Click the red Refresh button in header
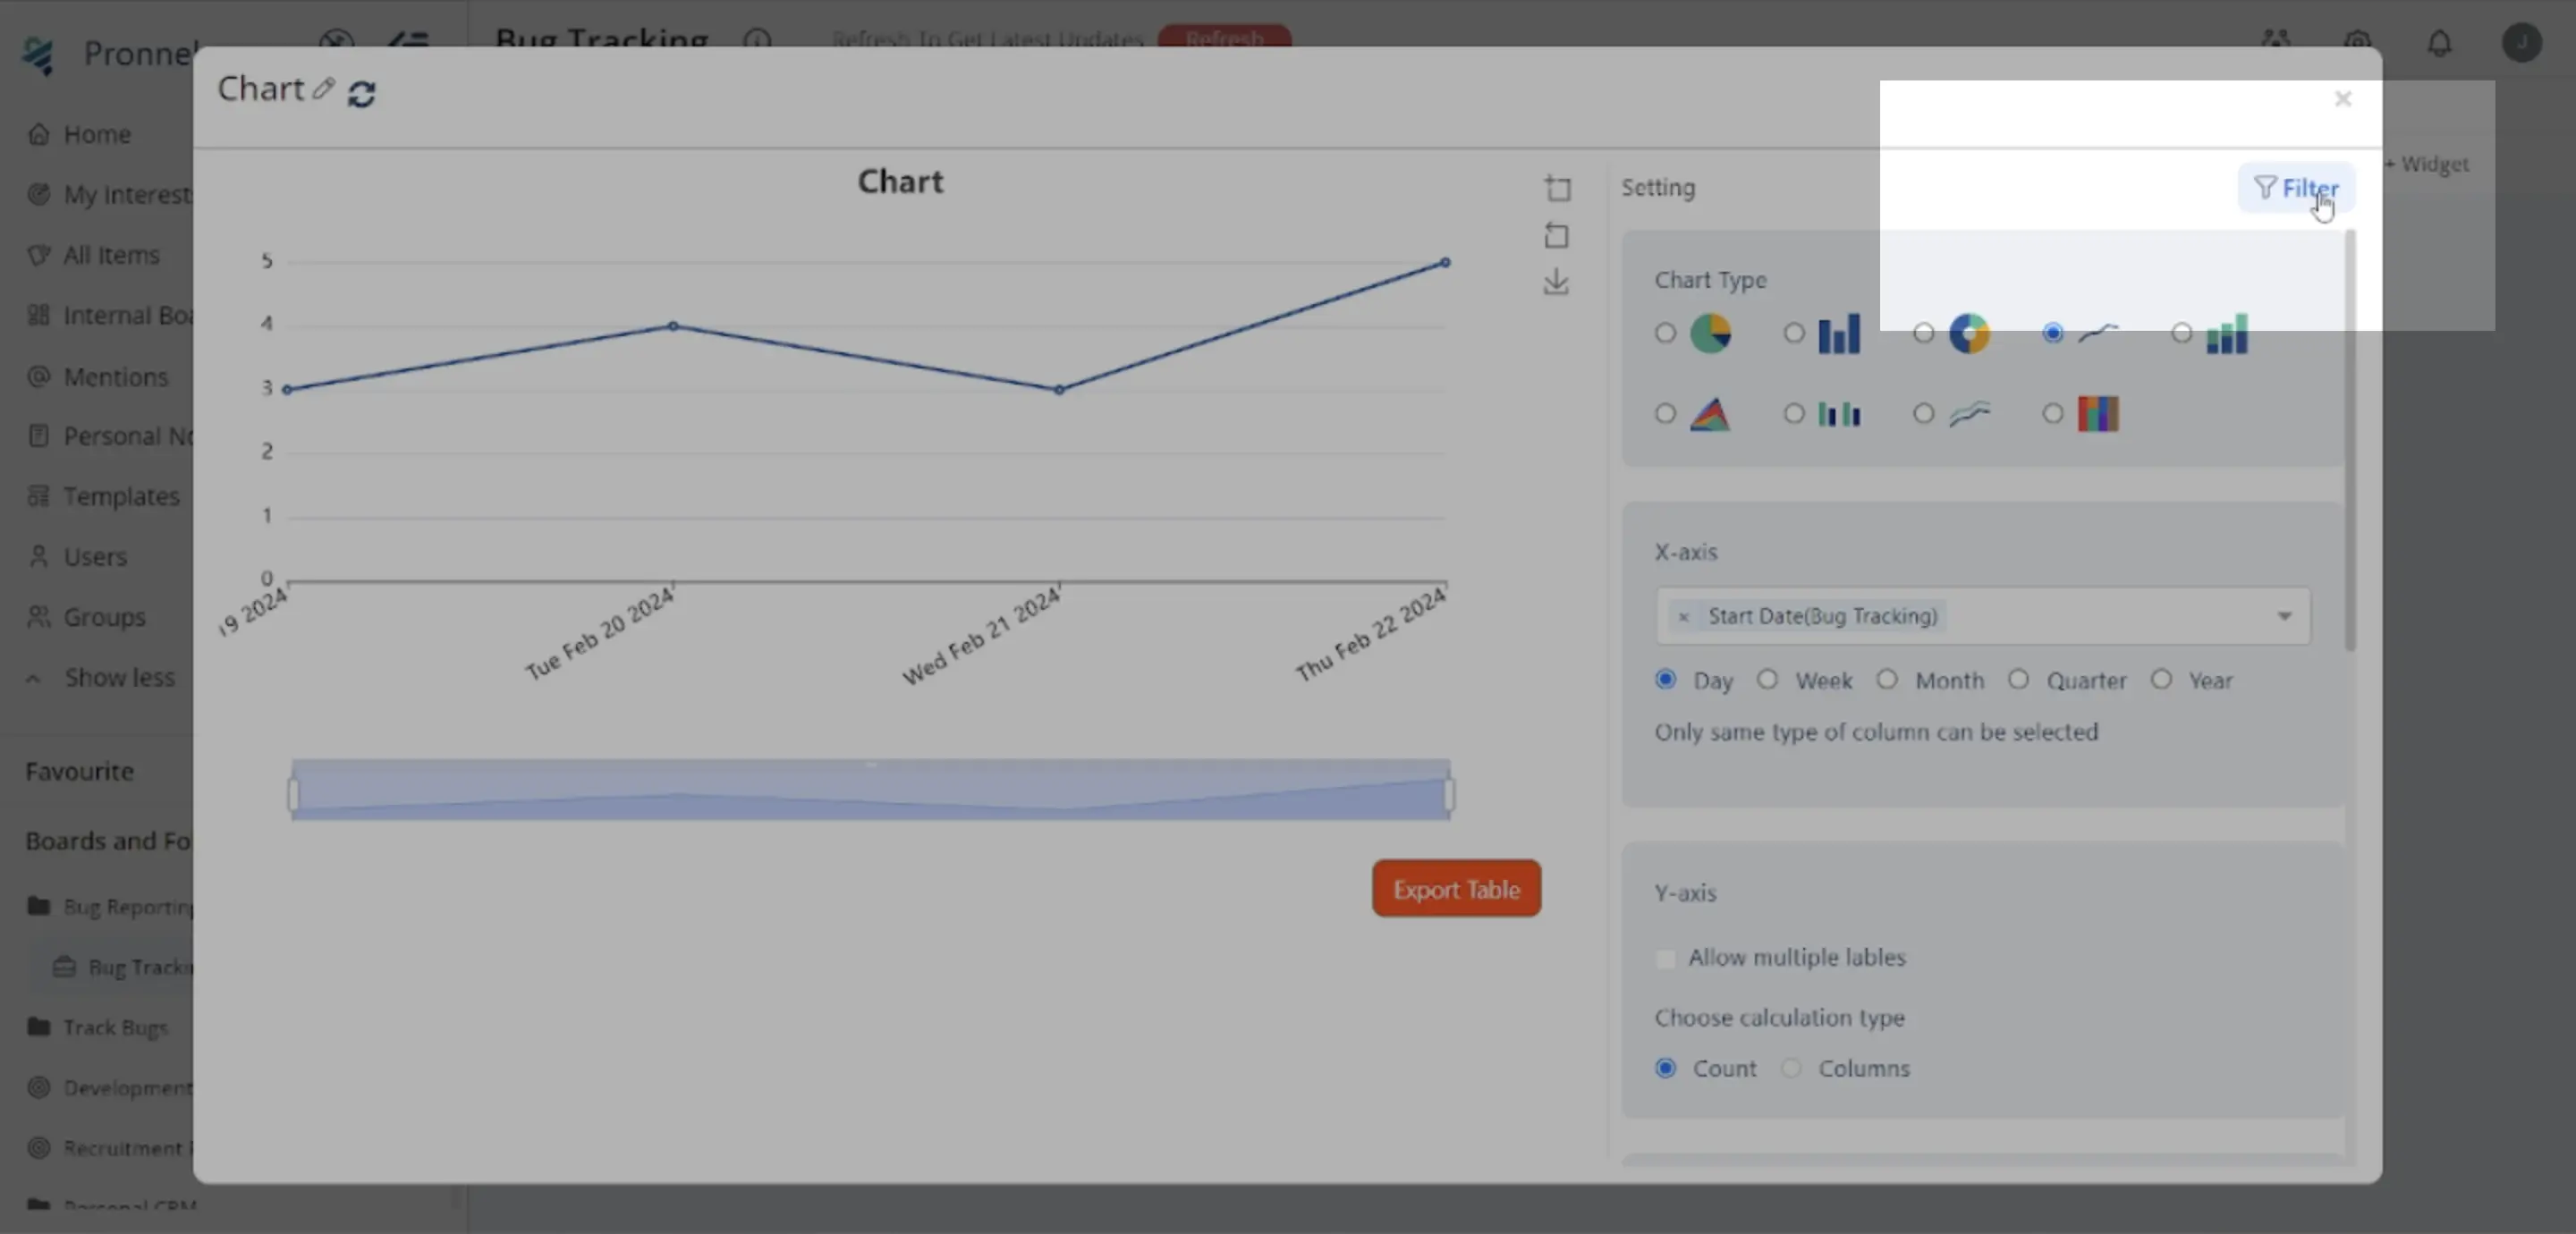This screenshot has height=1234, width=2576. point(1224,38)
